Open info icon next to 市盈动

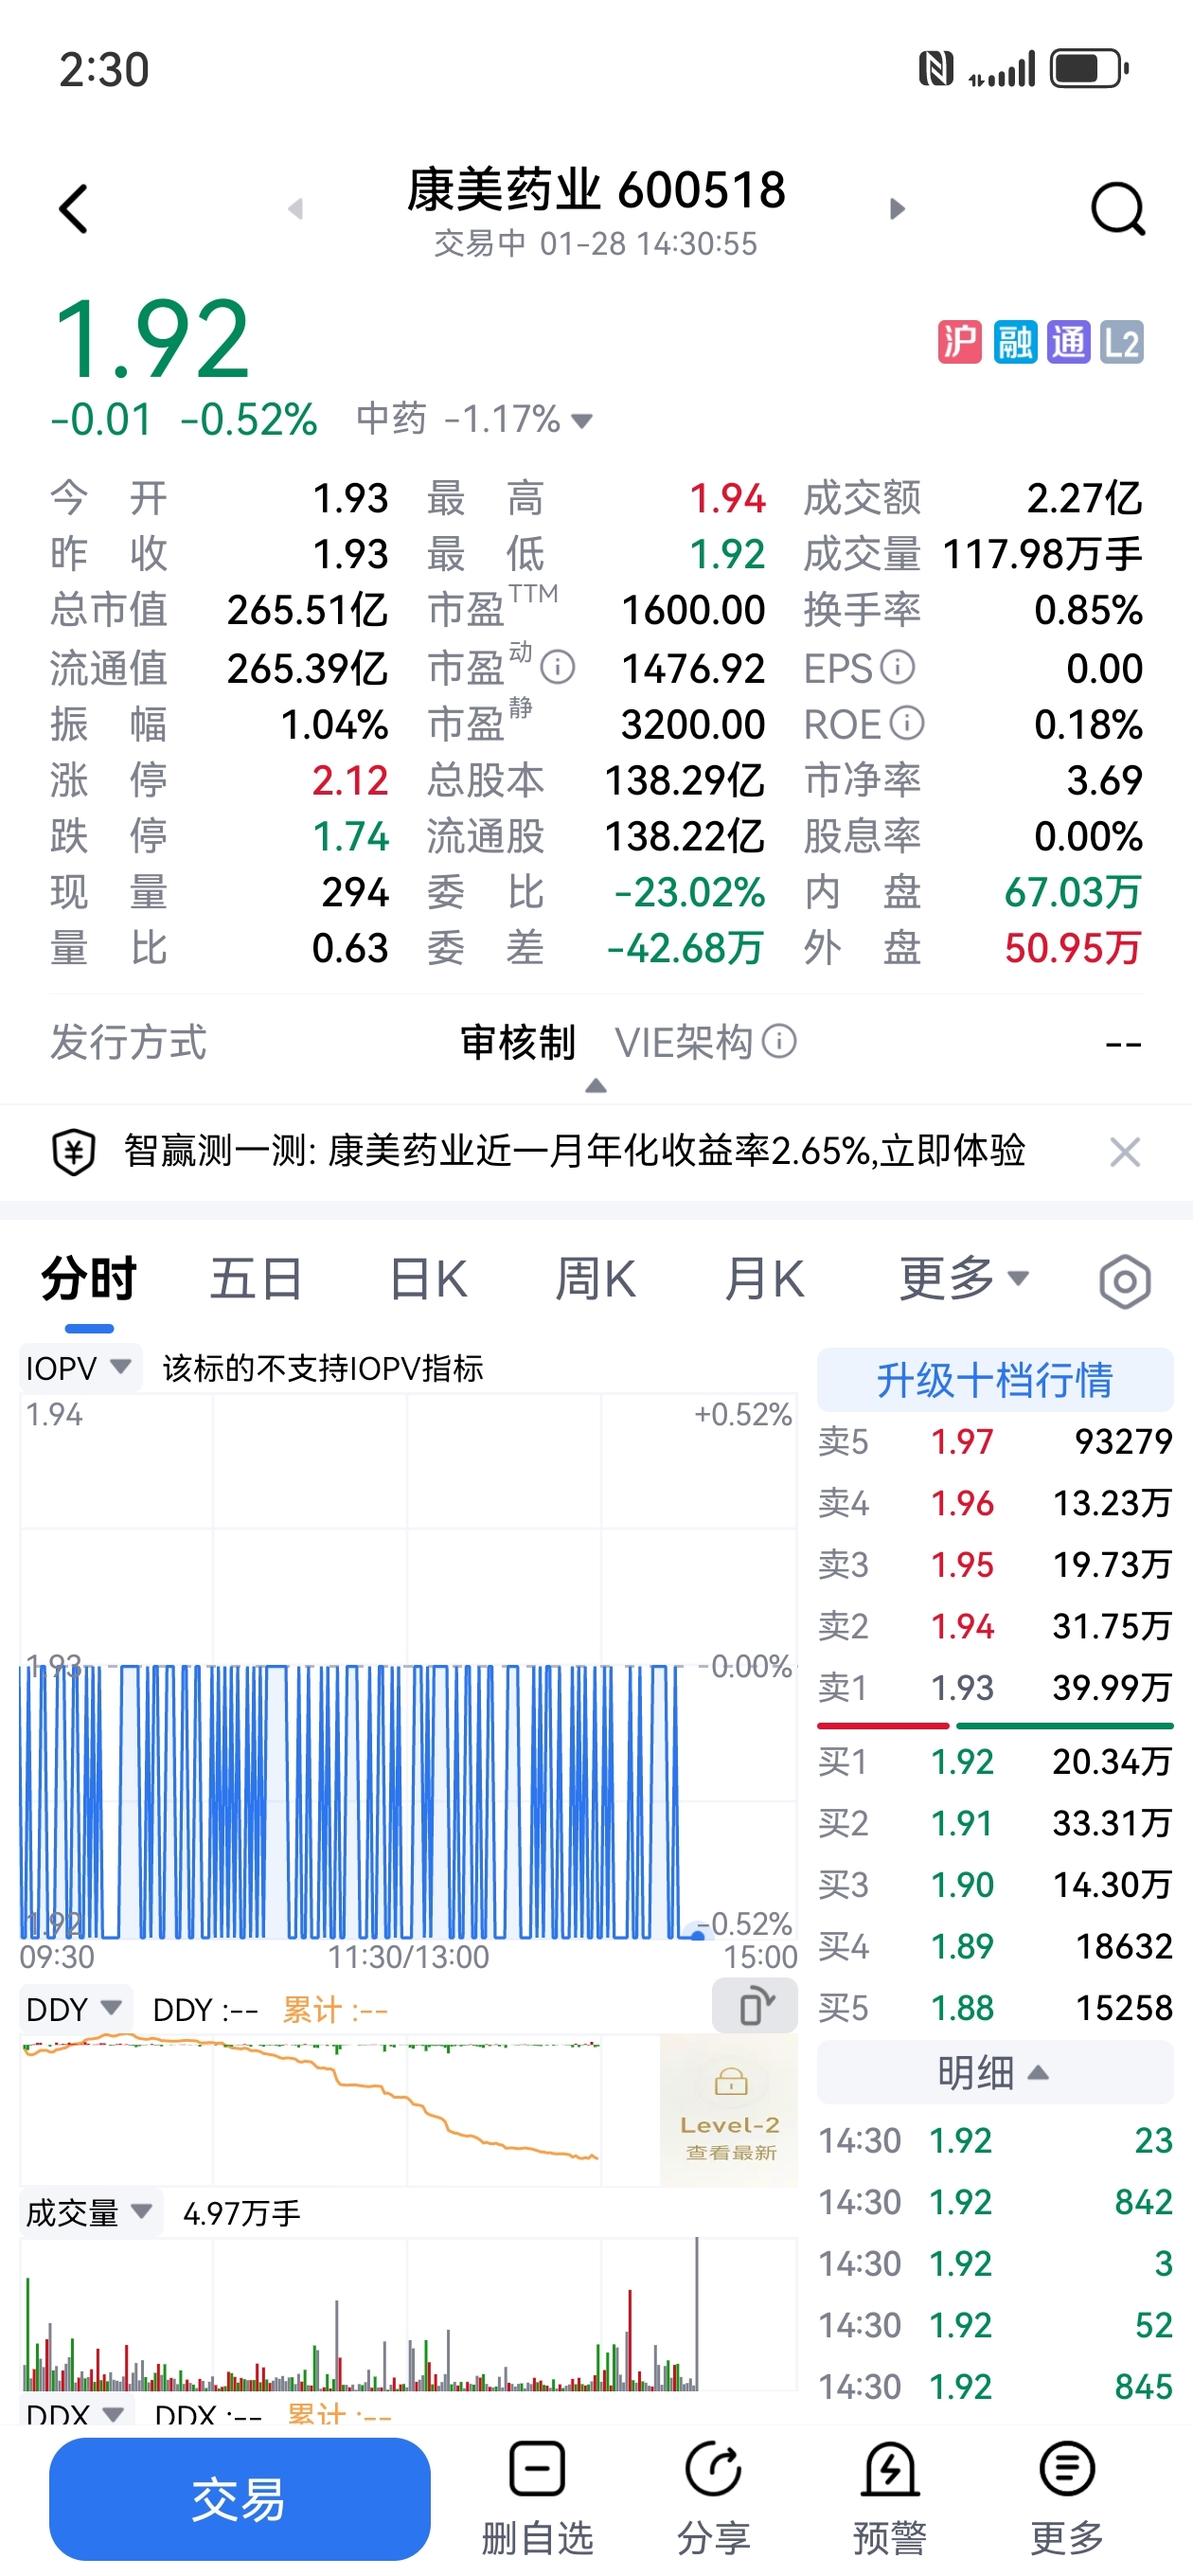tap(557, 667)
